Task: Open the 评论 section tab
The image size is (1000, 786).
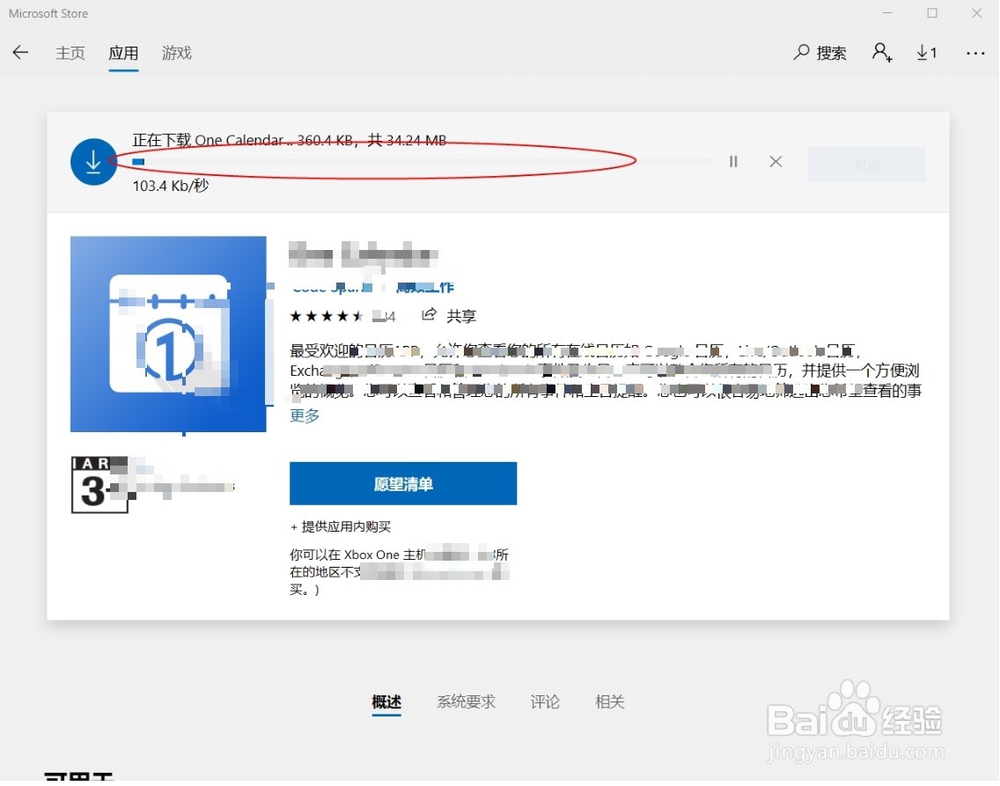Action: click(545, 702)
